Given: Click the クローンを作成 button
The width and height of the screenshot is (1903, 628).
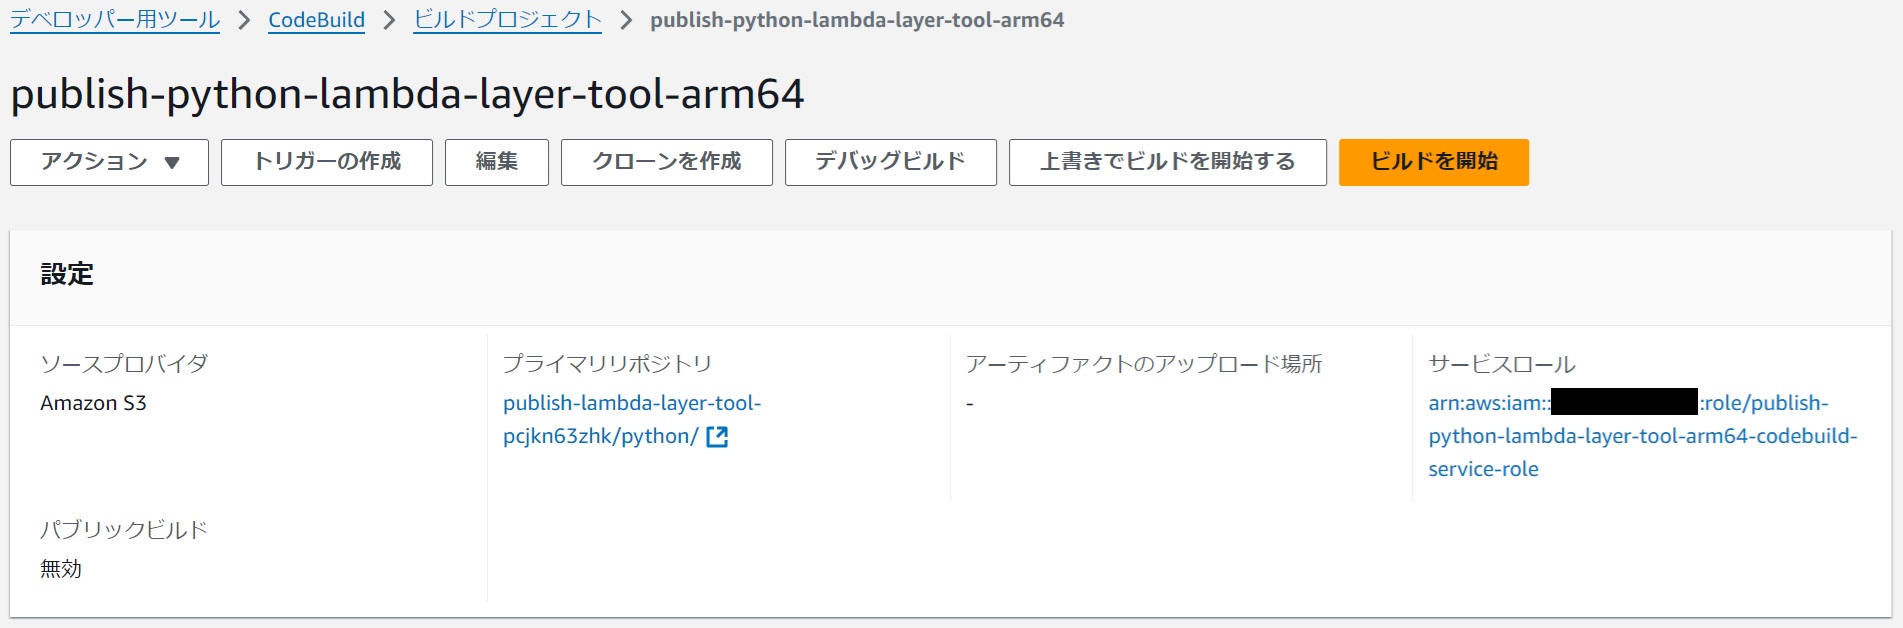Looking at the screenshot, I should click(667, 162).
